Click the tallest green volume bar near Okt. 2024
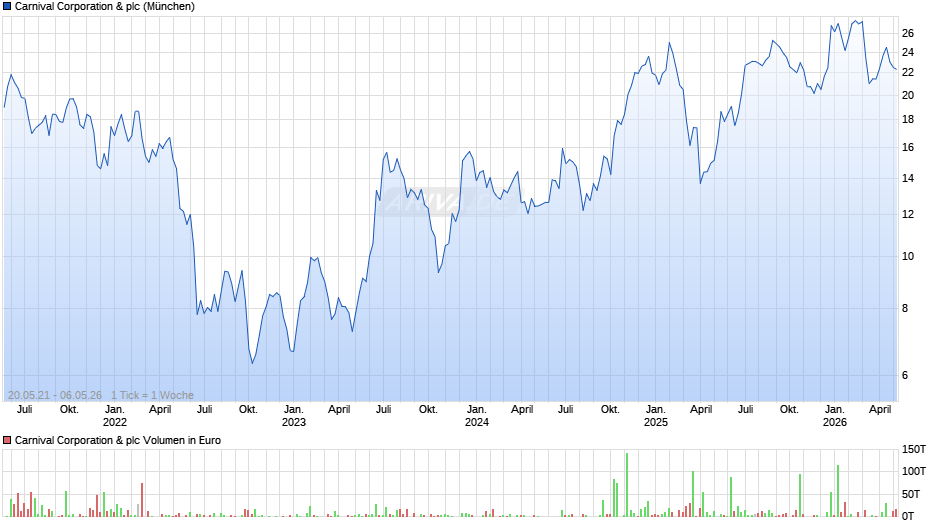Screen dimensions: 940x526 tap(627, 485)
